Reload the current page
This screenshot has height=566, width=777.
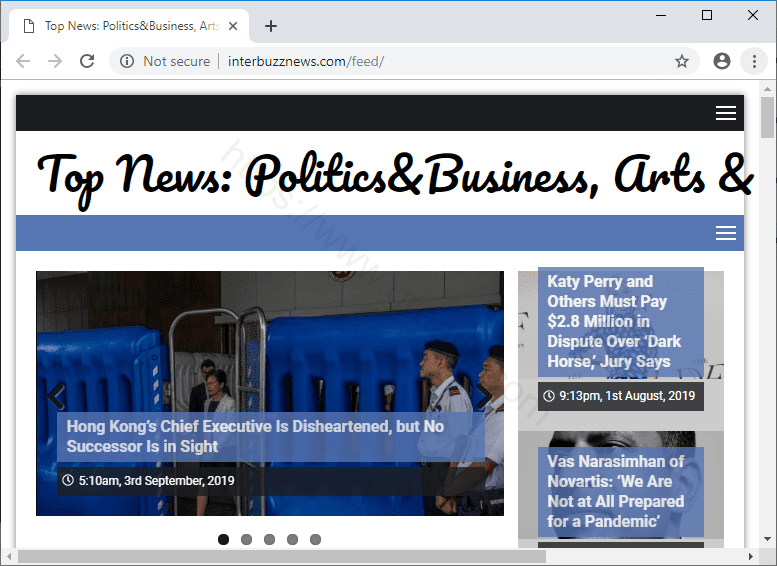[87, 61]
